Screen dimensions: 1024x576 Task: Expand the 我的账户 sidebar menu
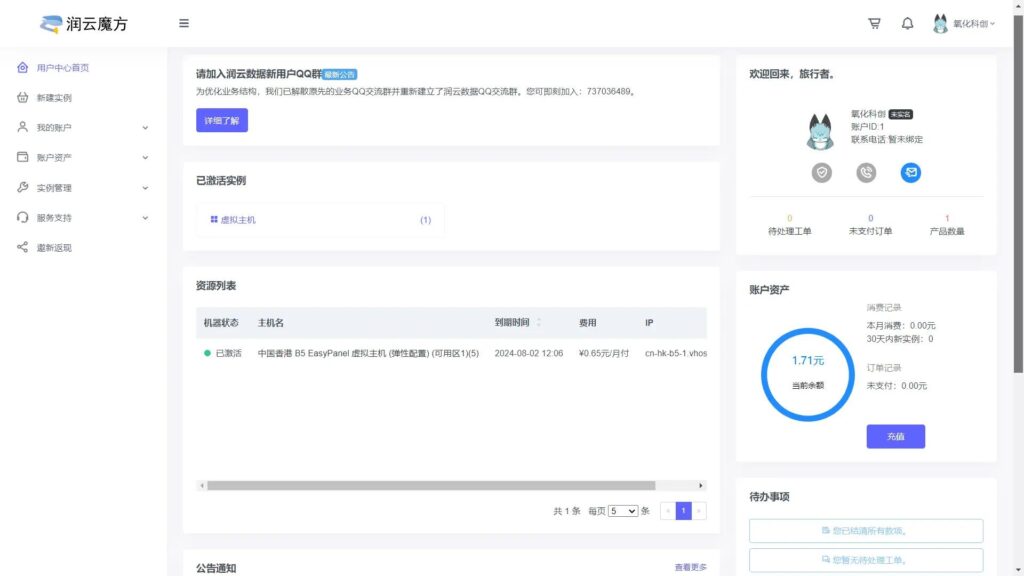pyautogui.click(x=82, y=128)
